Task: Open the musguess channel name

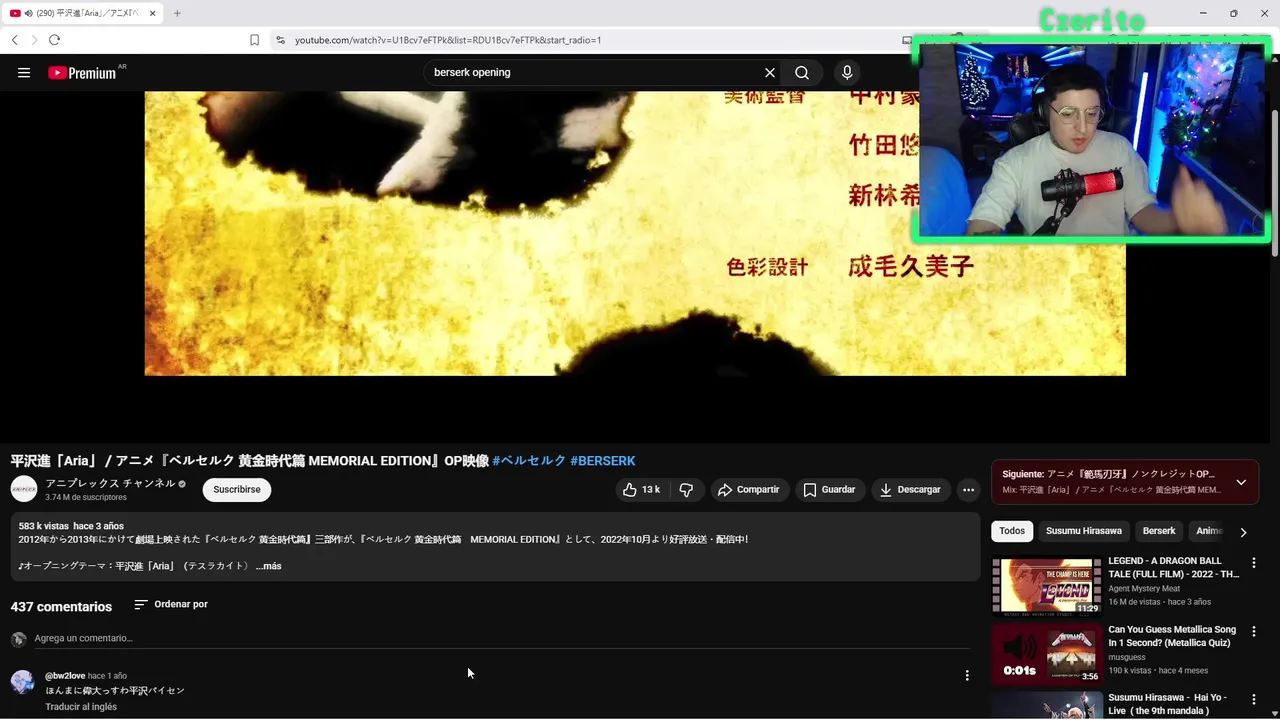Action: [x=1127, y=657]
